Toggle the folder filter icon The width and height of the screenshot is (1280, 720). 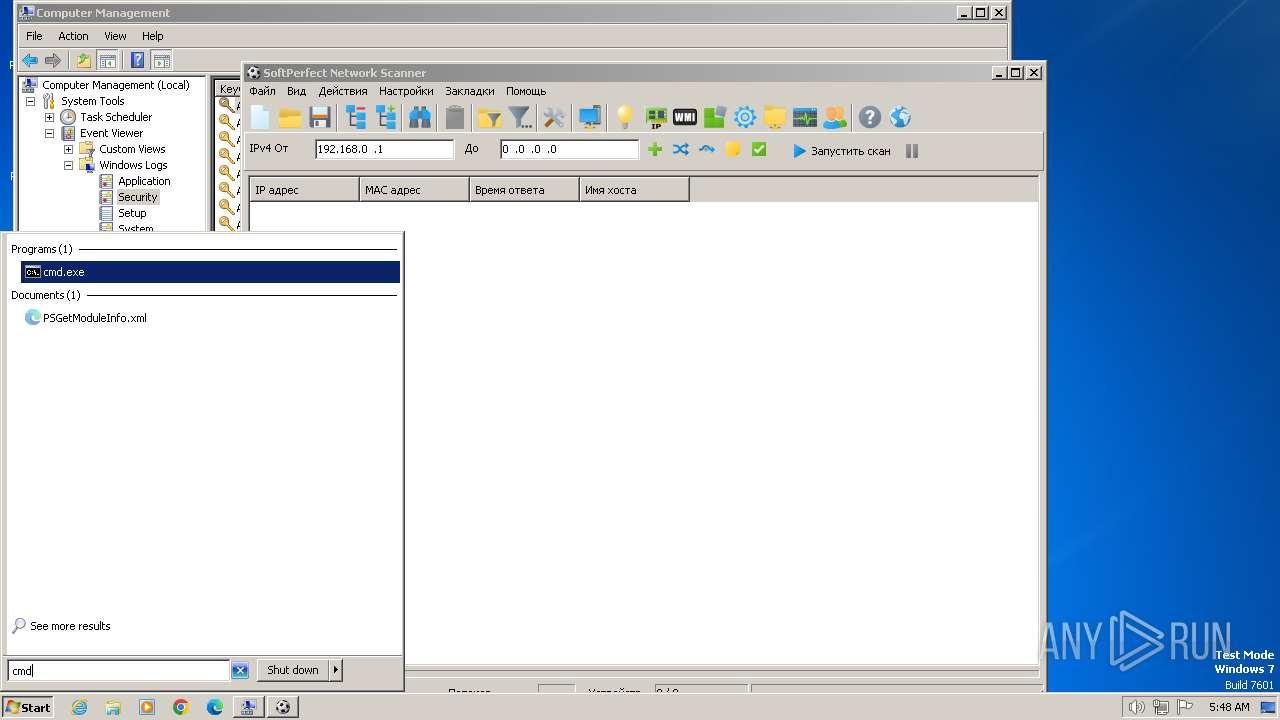click(489, 118)
